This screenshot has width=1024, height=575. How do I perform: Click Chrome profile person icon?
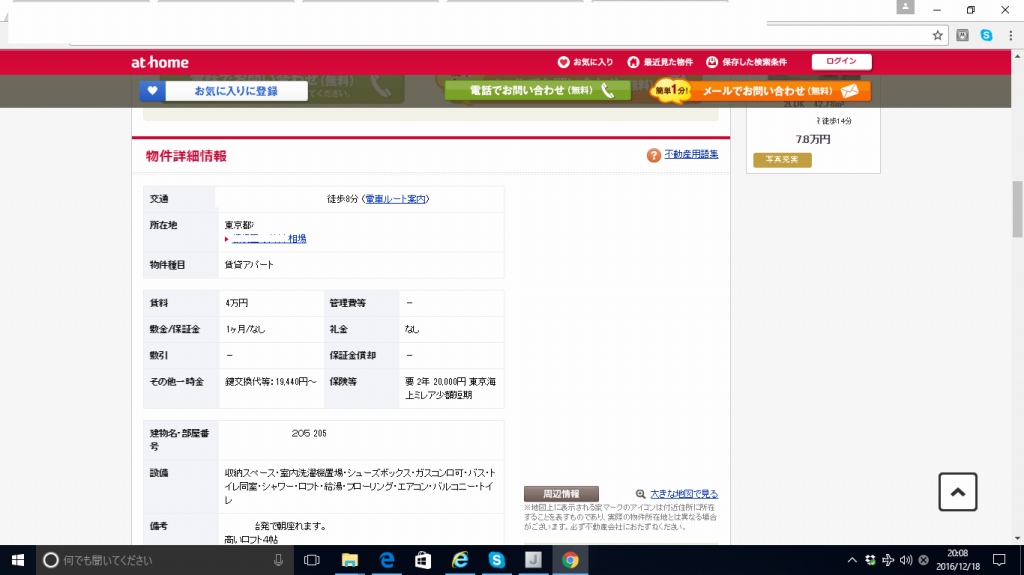905,7
